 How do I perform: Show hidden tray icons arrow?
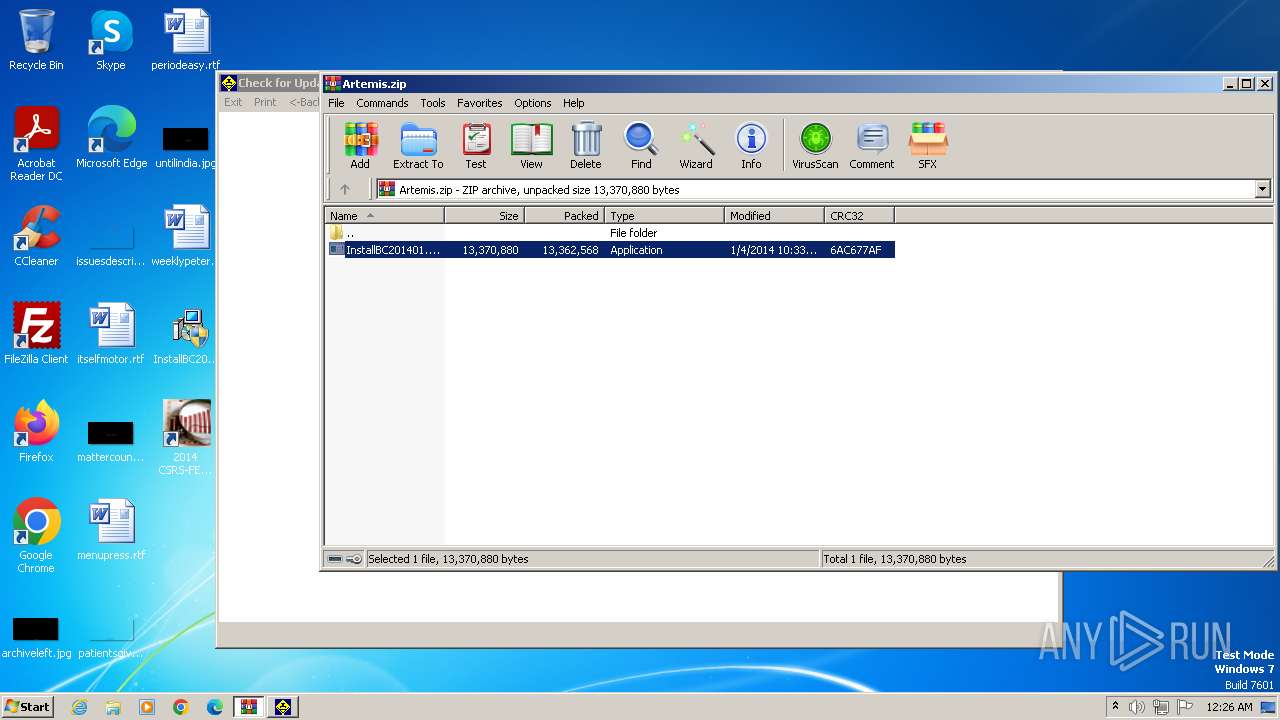click(1115, 707)
